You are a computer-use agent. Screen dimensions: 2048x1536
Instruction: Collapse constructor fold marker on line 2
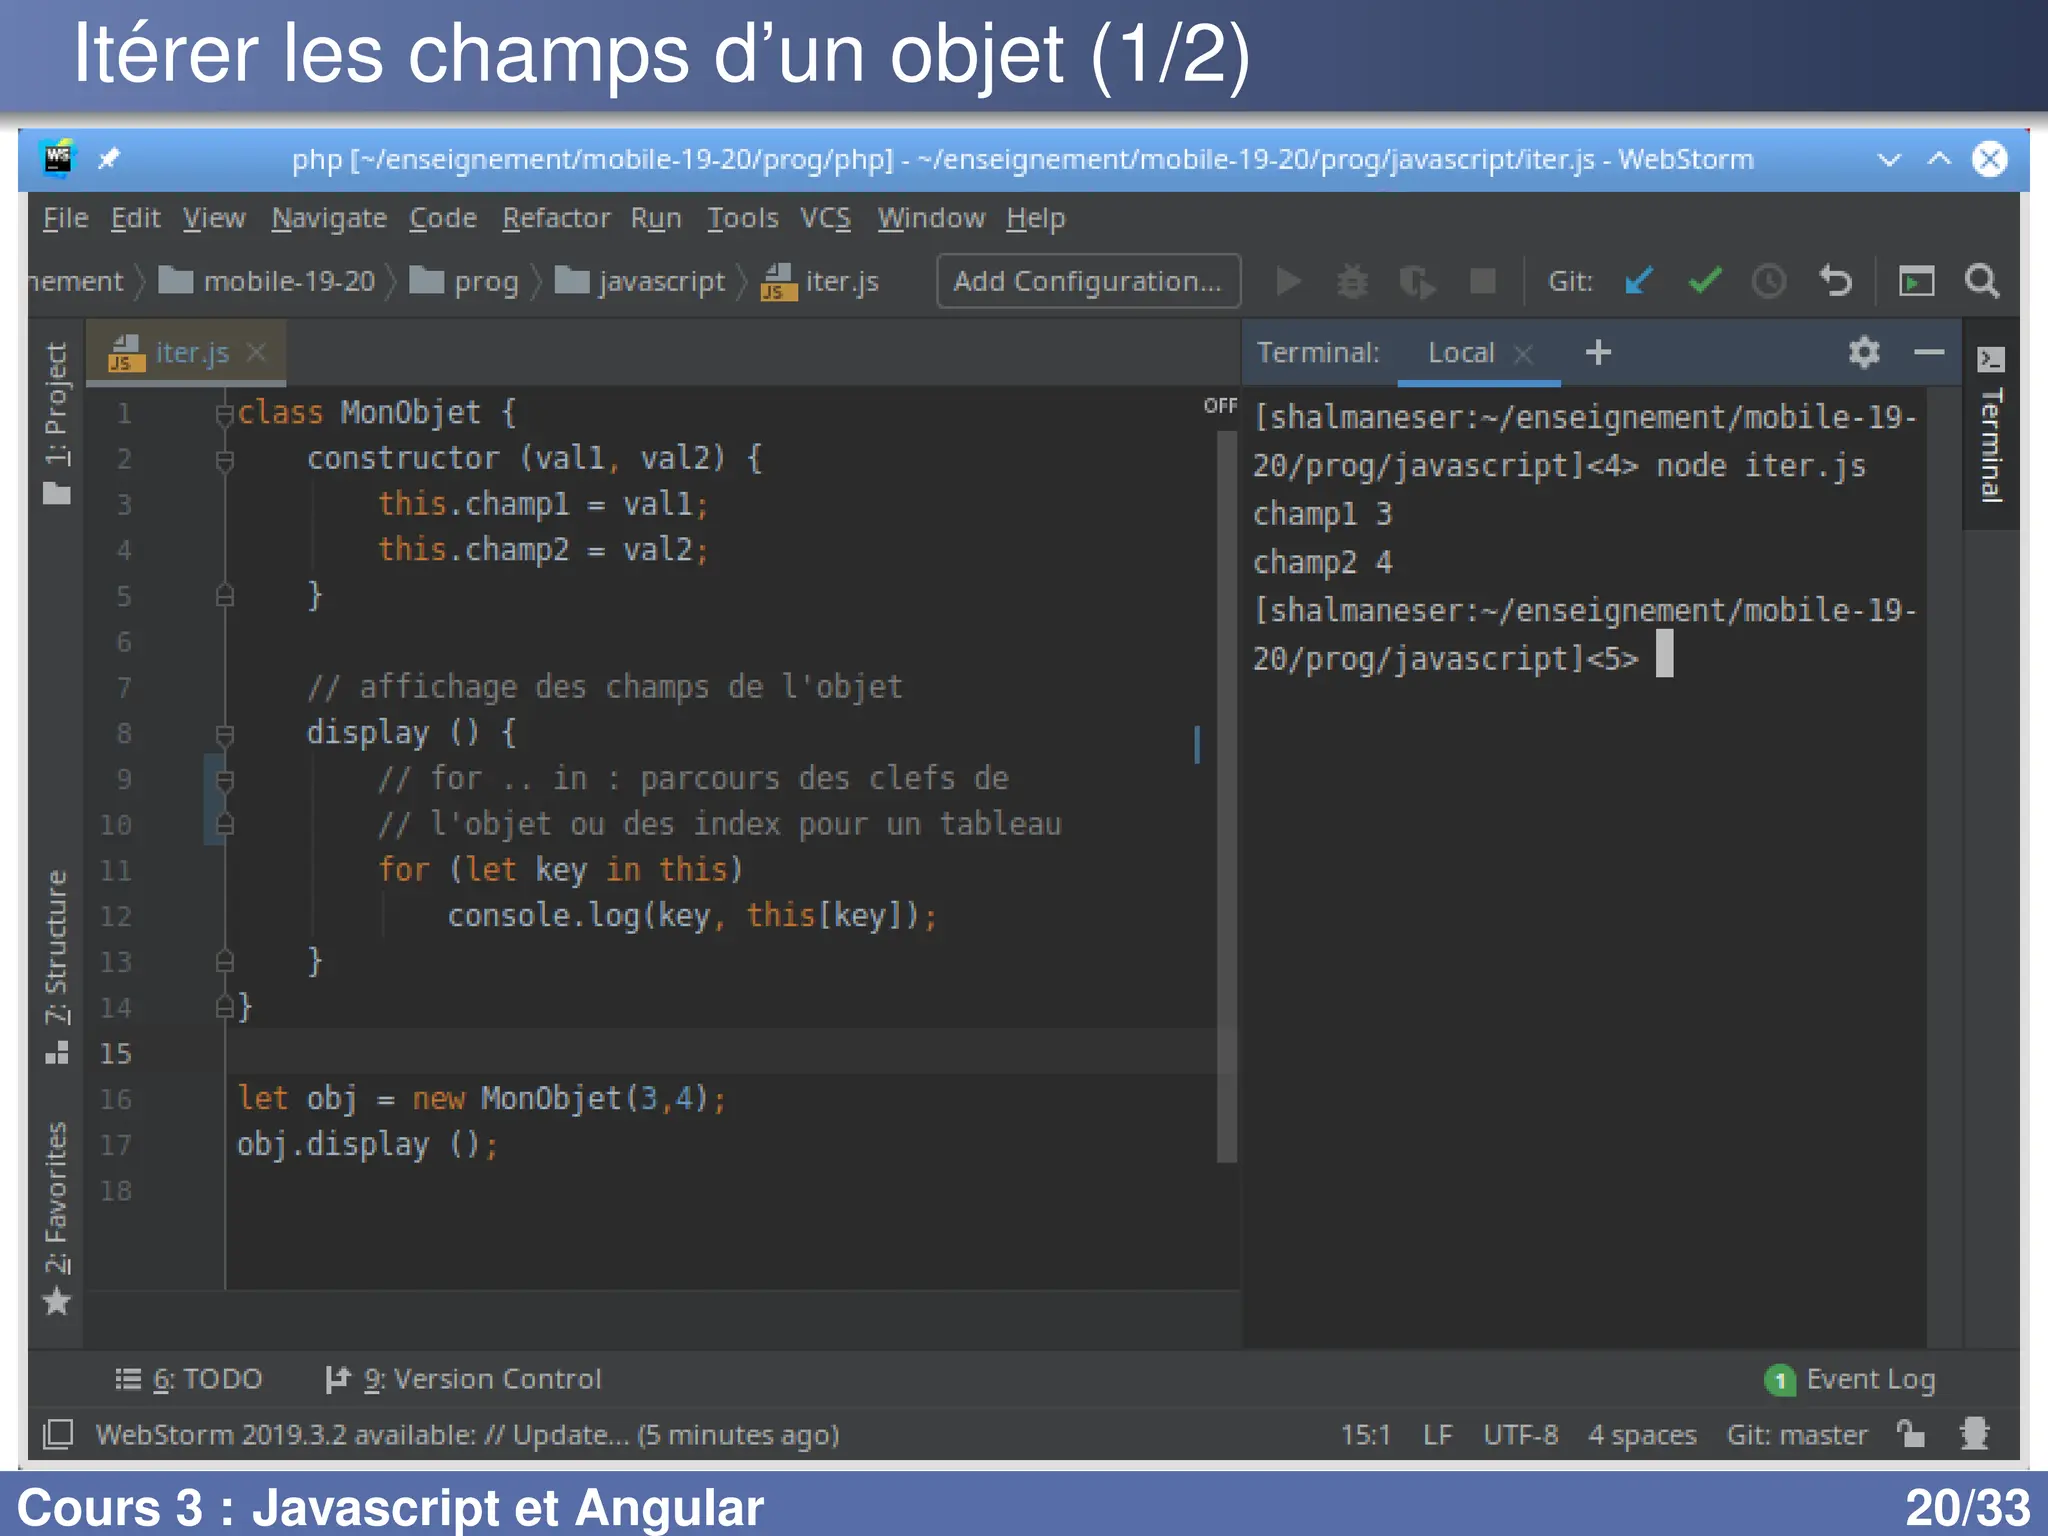tap(225, 459)
